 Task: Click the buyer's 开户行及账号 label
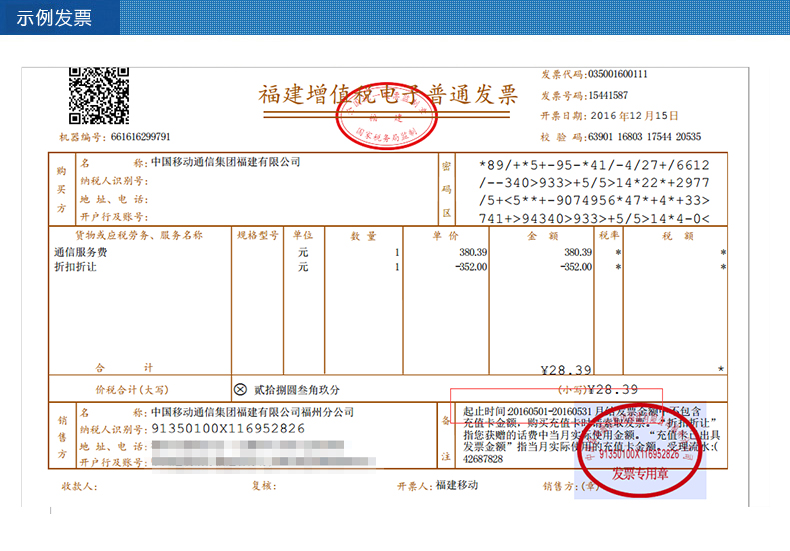(x=114, y=217)
